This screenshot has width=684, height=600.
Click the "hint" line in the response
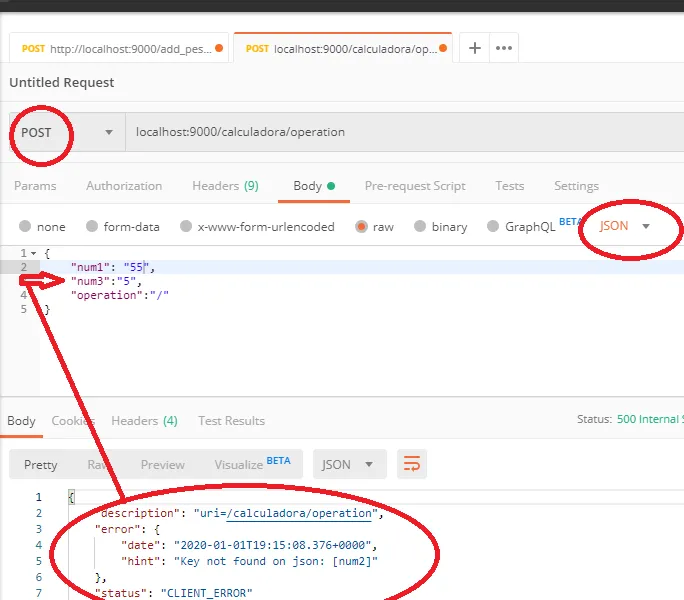pos(249,561)
